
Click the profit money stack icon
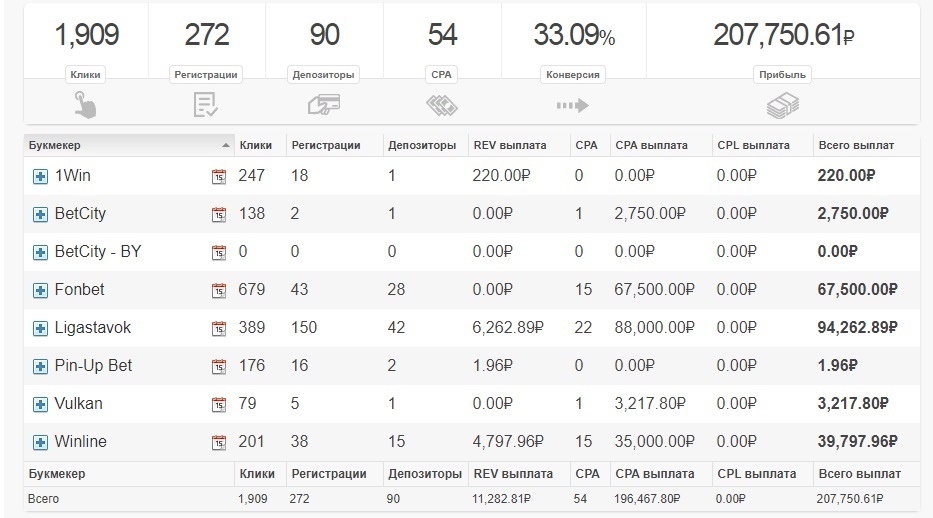point(782,104)
